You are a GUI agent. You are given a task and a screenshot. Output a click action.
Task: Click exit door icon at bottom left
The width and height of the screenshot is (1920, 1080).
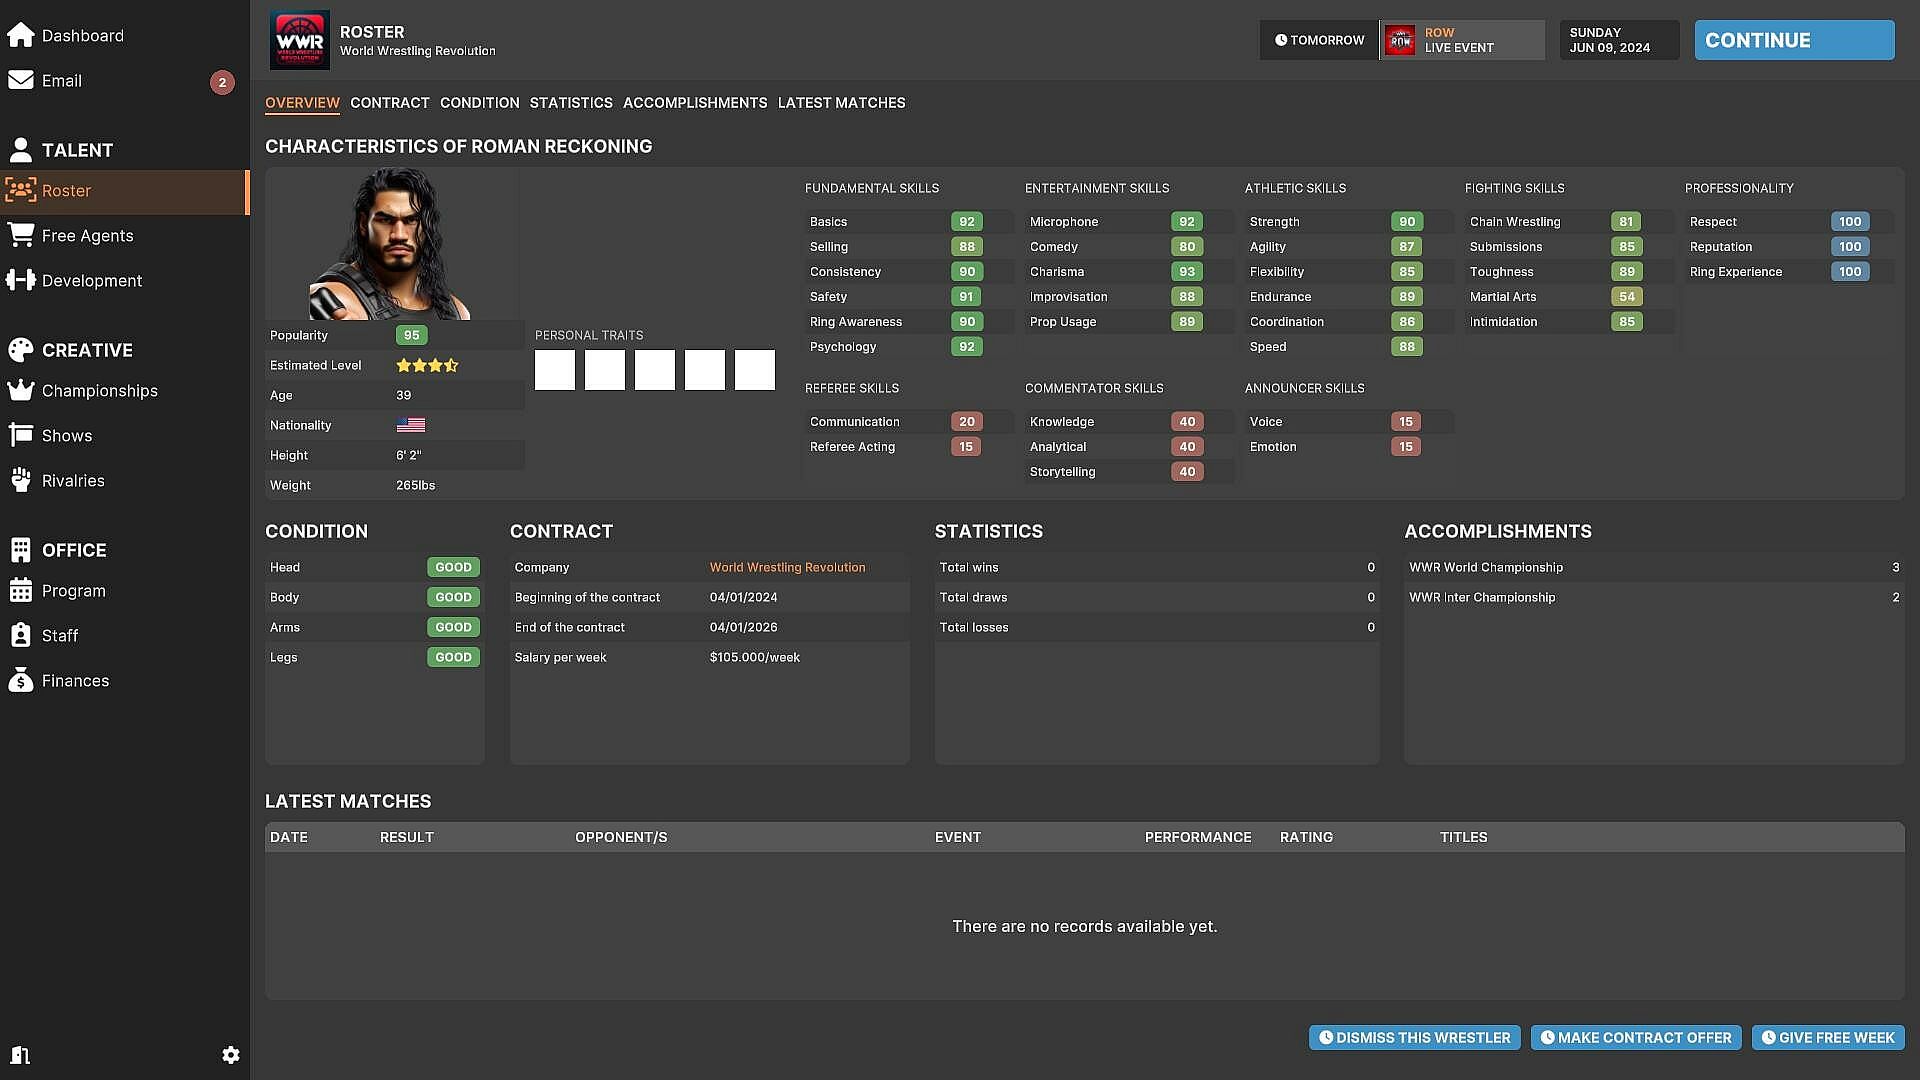pos(21,1055)
